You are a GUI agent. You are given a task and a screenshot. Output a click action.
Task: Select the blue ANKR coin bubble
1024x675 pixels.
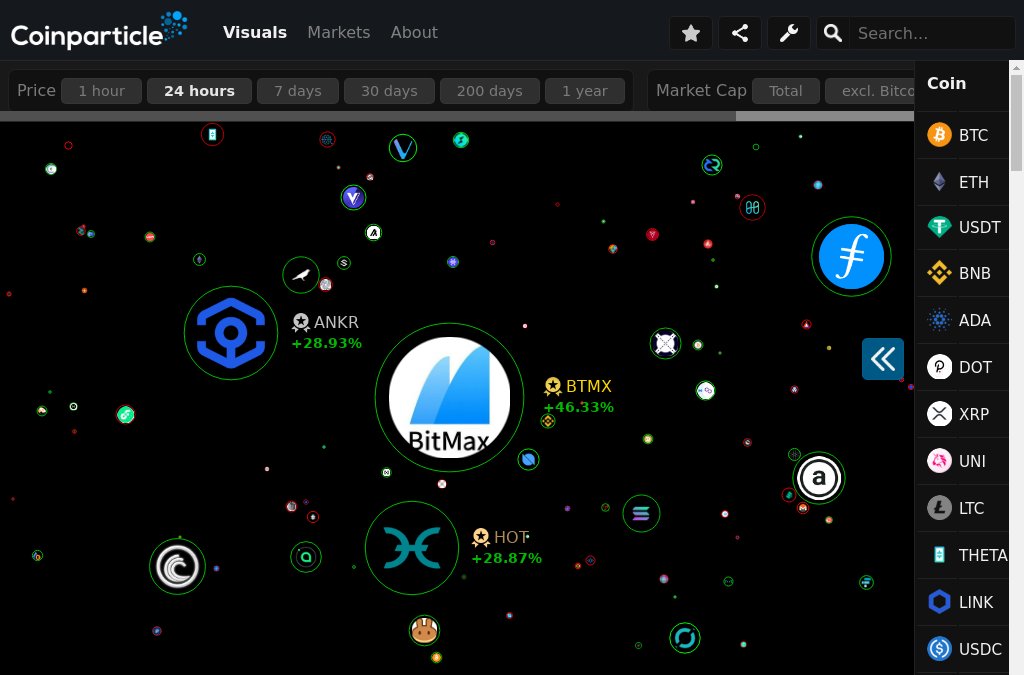231,333
